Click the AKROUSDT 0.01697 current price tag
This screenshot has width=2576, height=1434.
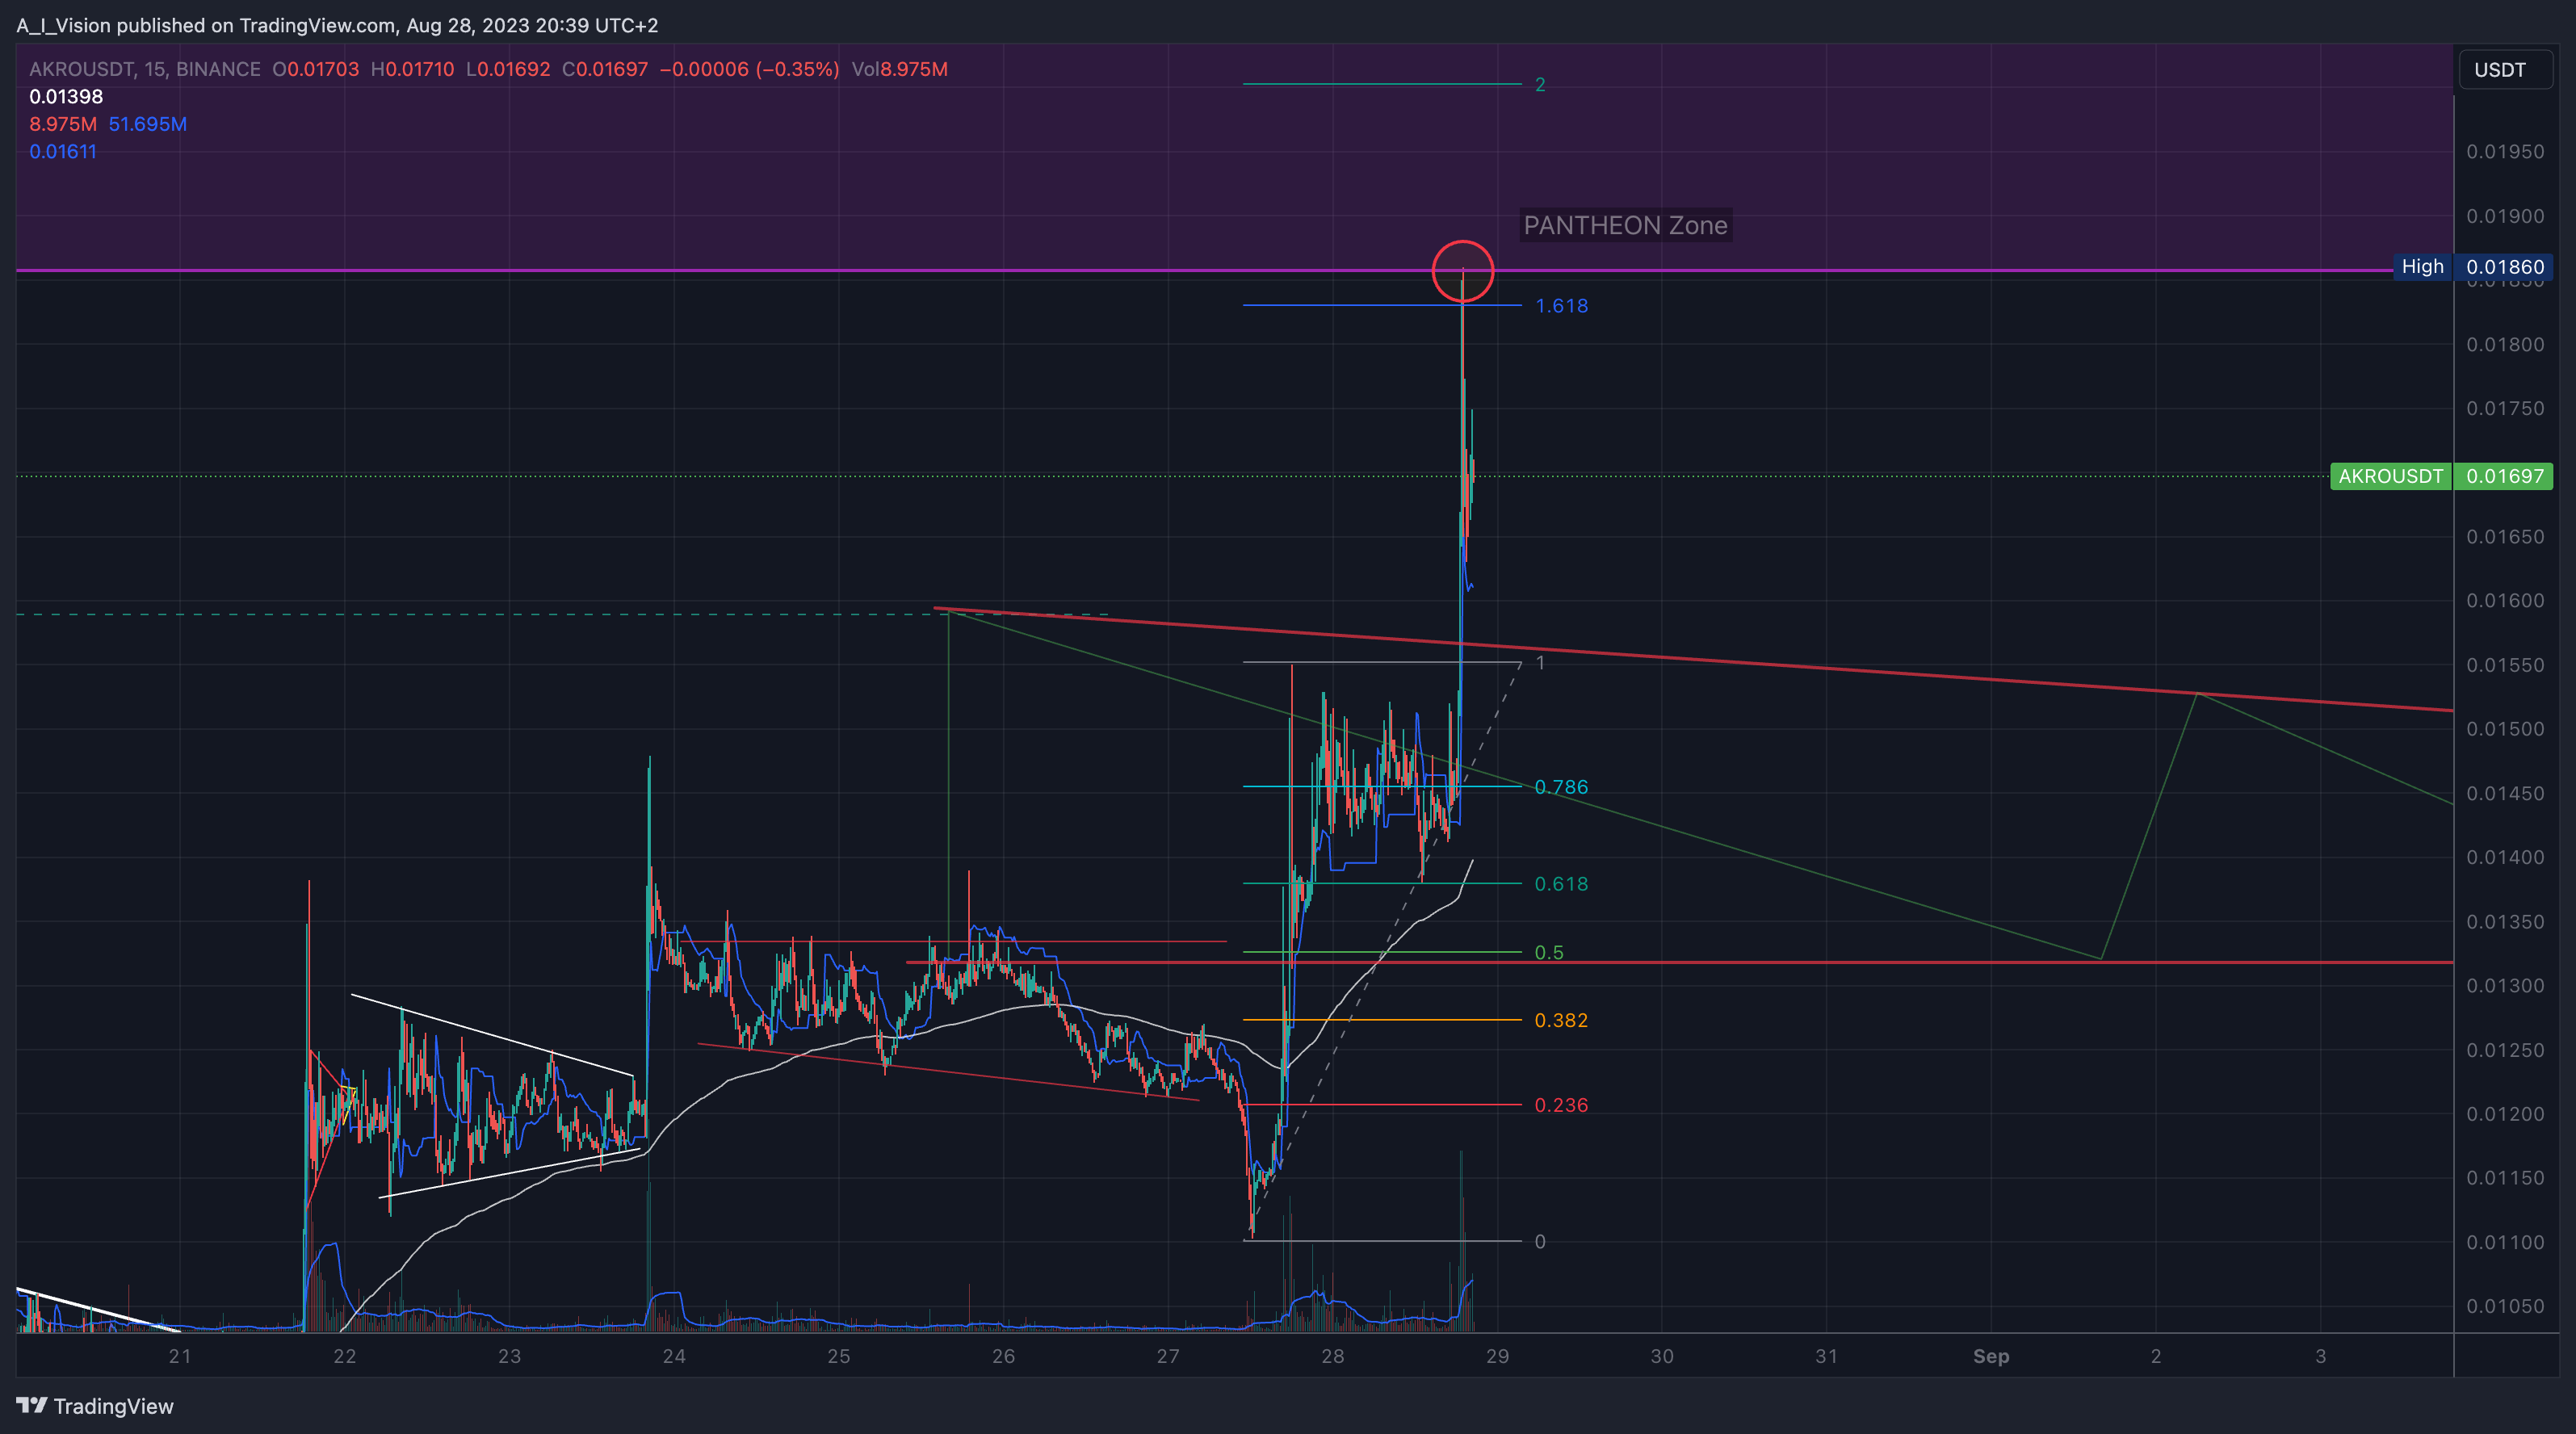(2441, 476)
